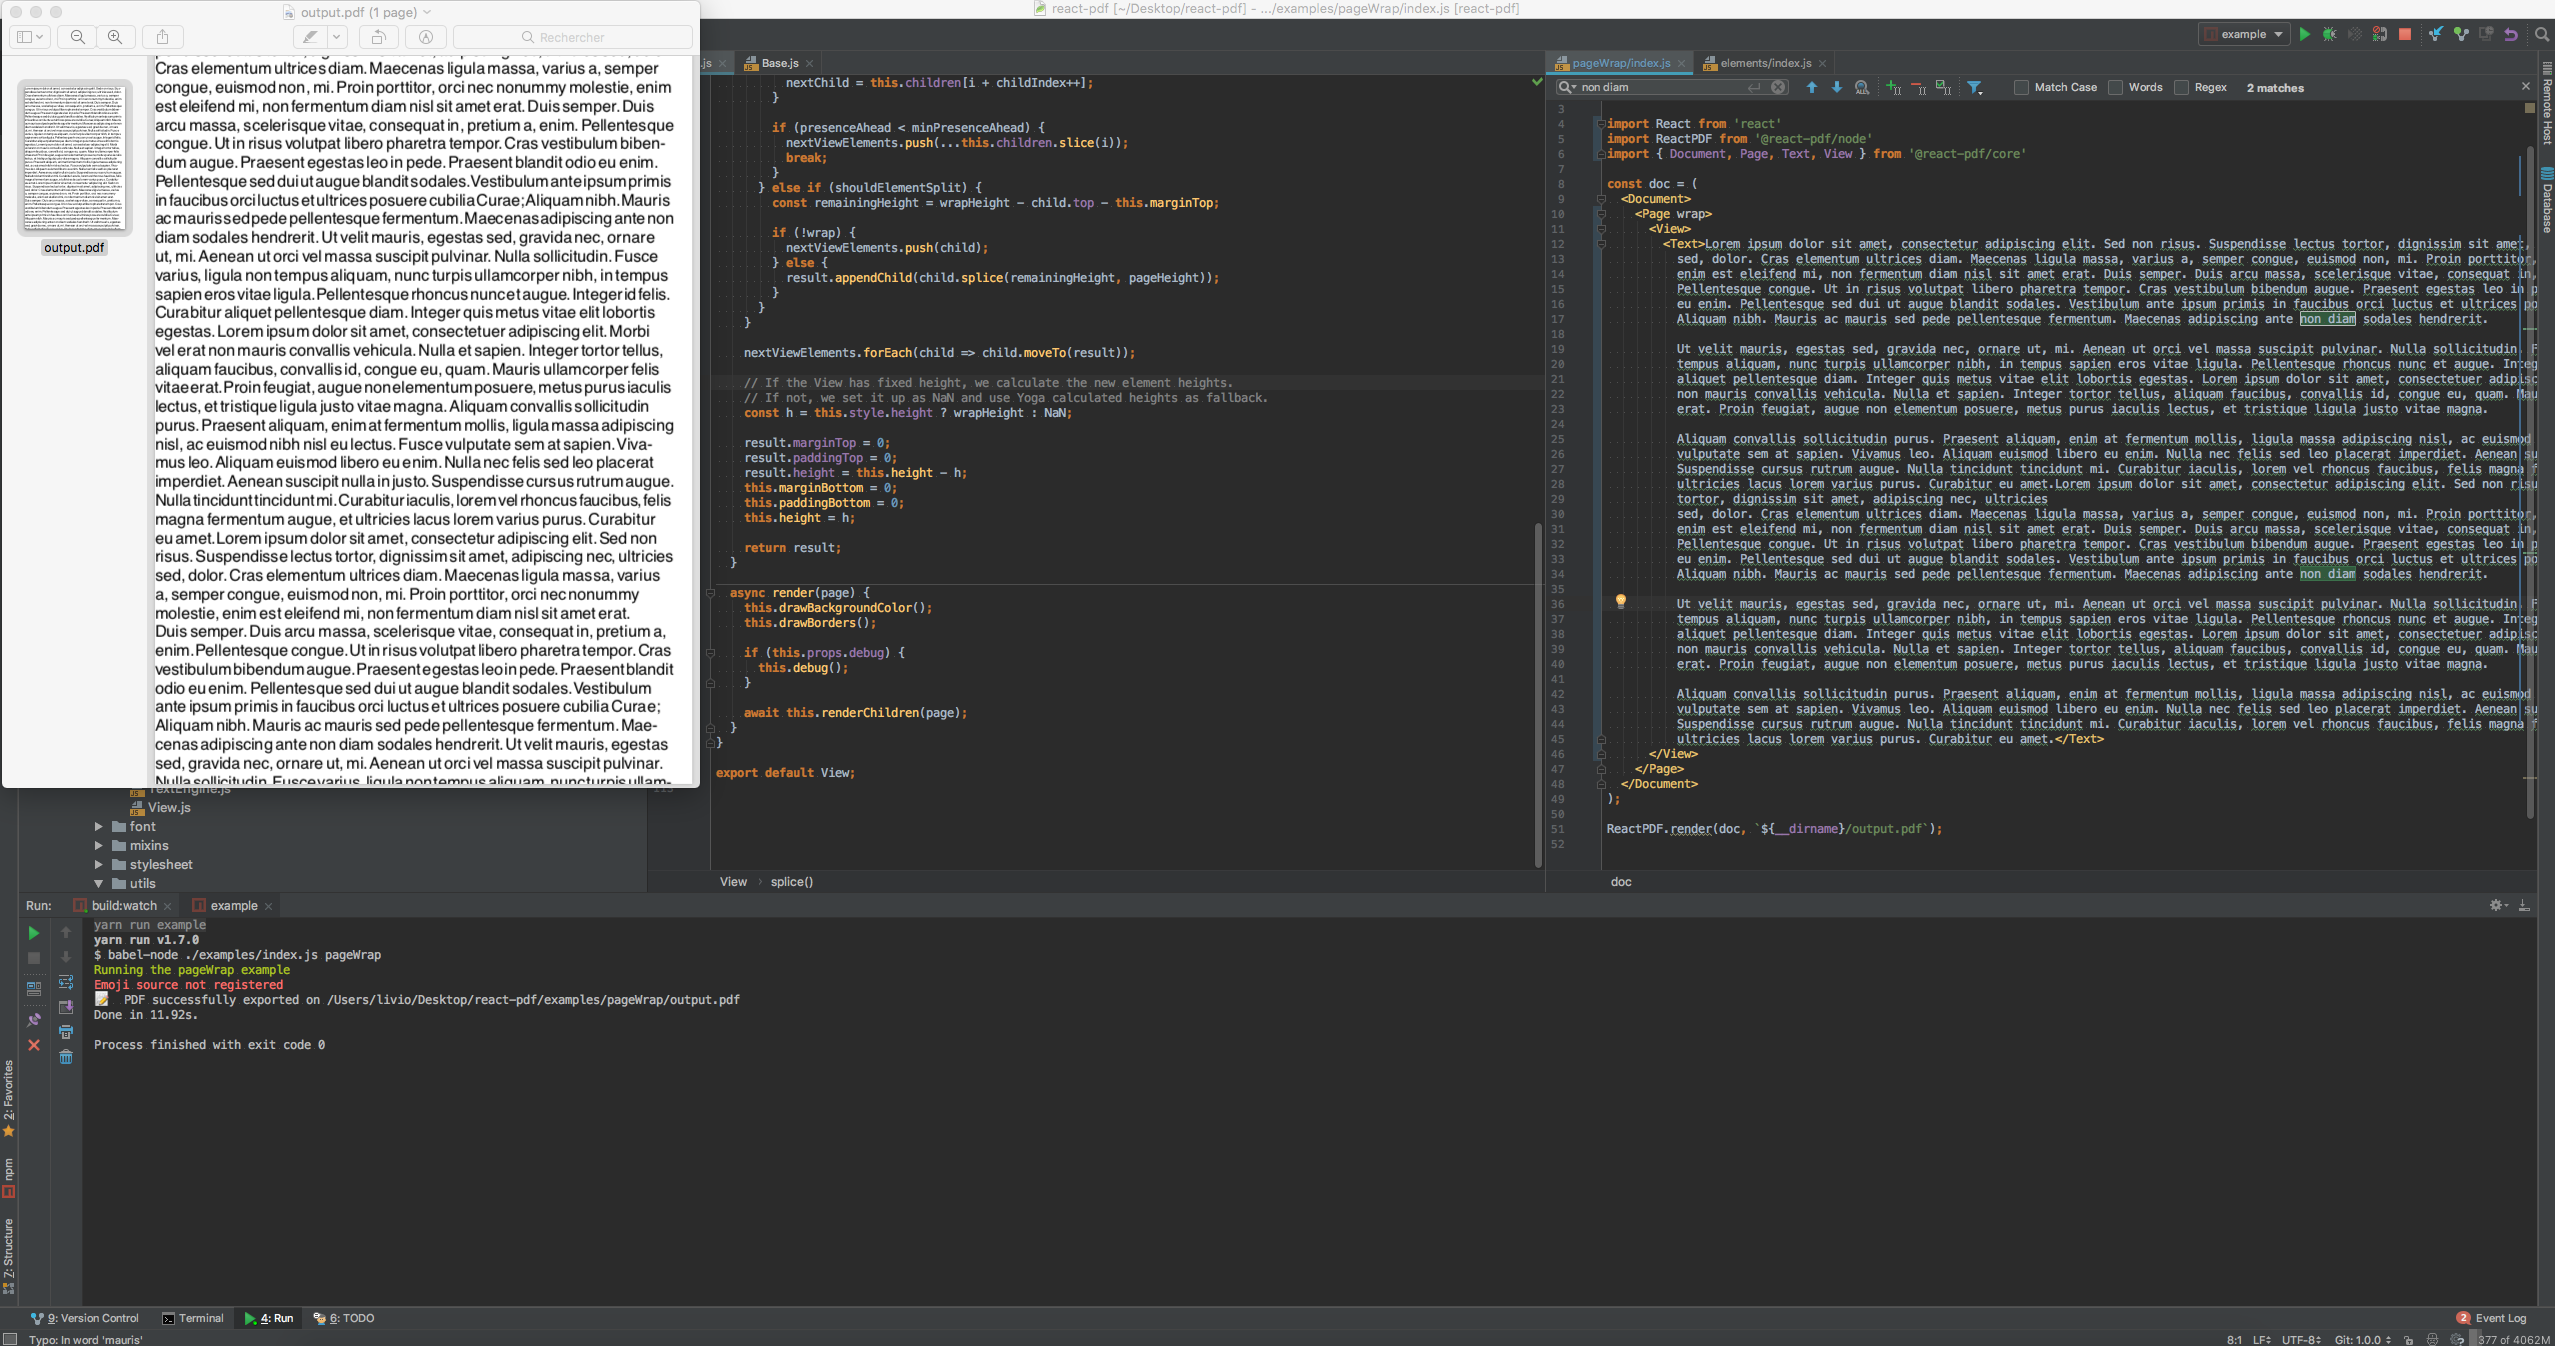The width and height of the screenshot is (2555, 1346).
Task: Select the output.pdf page thumbnail
Action: click(74, 157)
